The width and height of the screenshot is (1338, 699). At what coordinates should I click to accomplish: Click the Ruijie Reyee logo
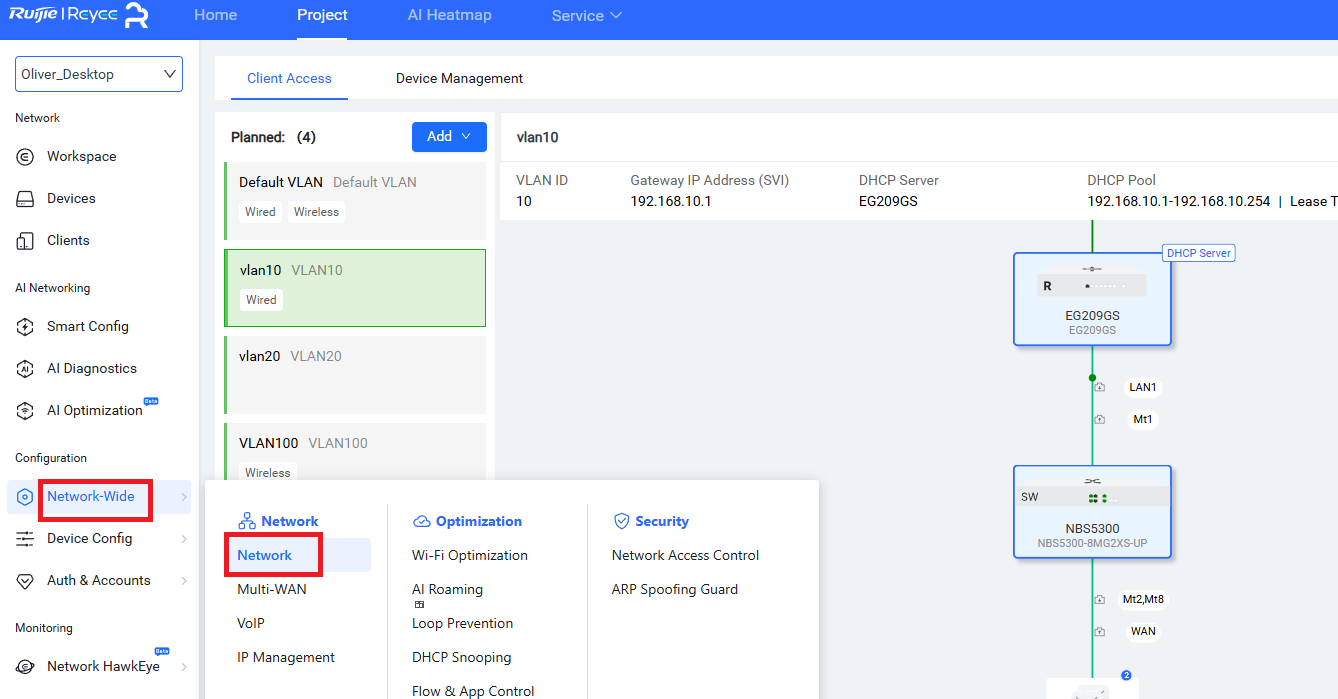[78, 15]
